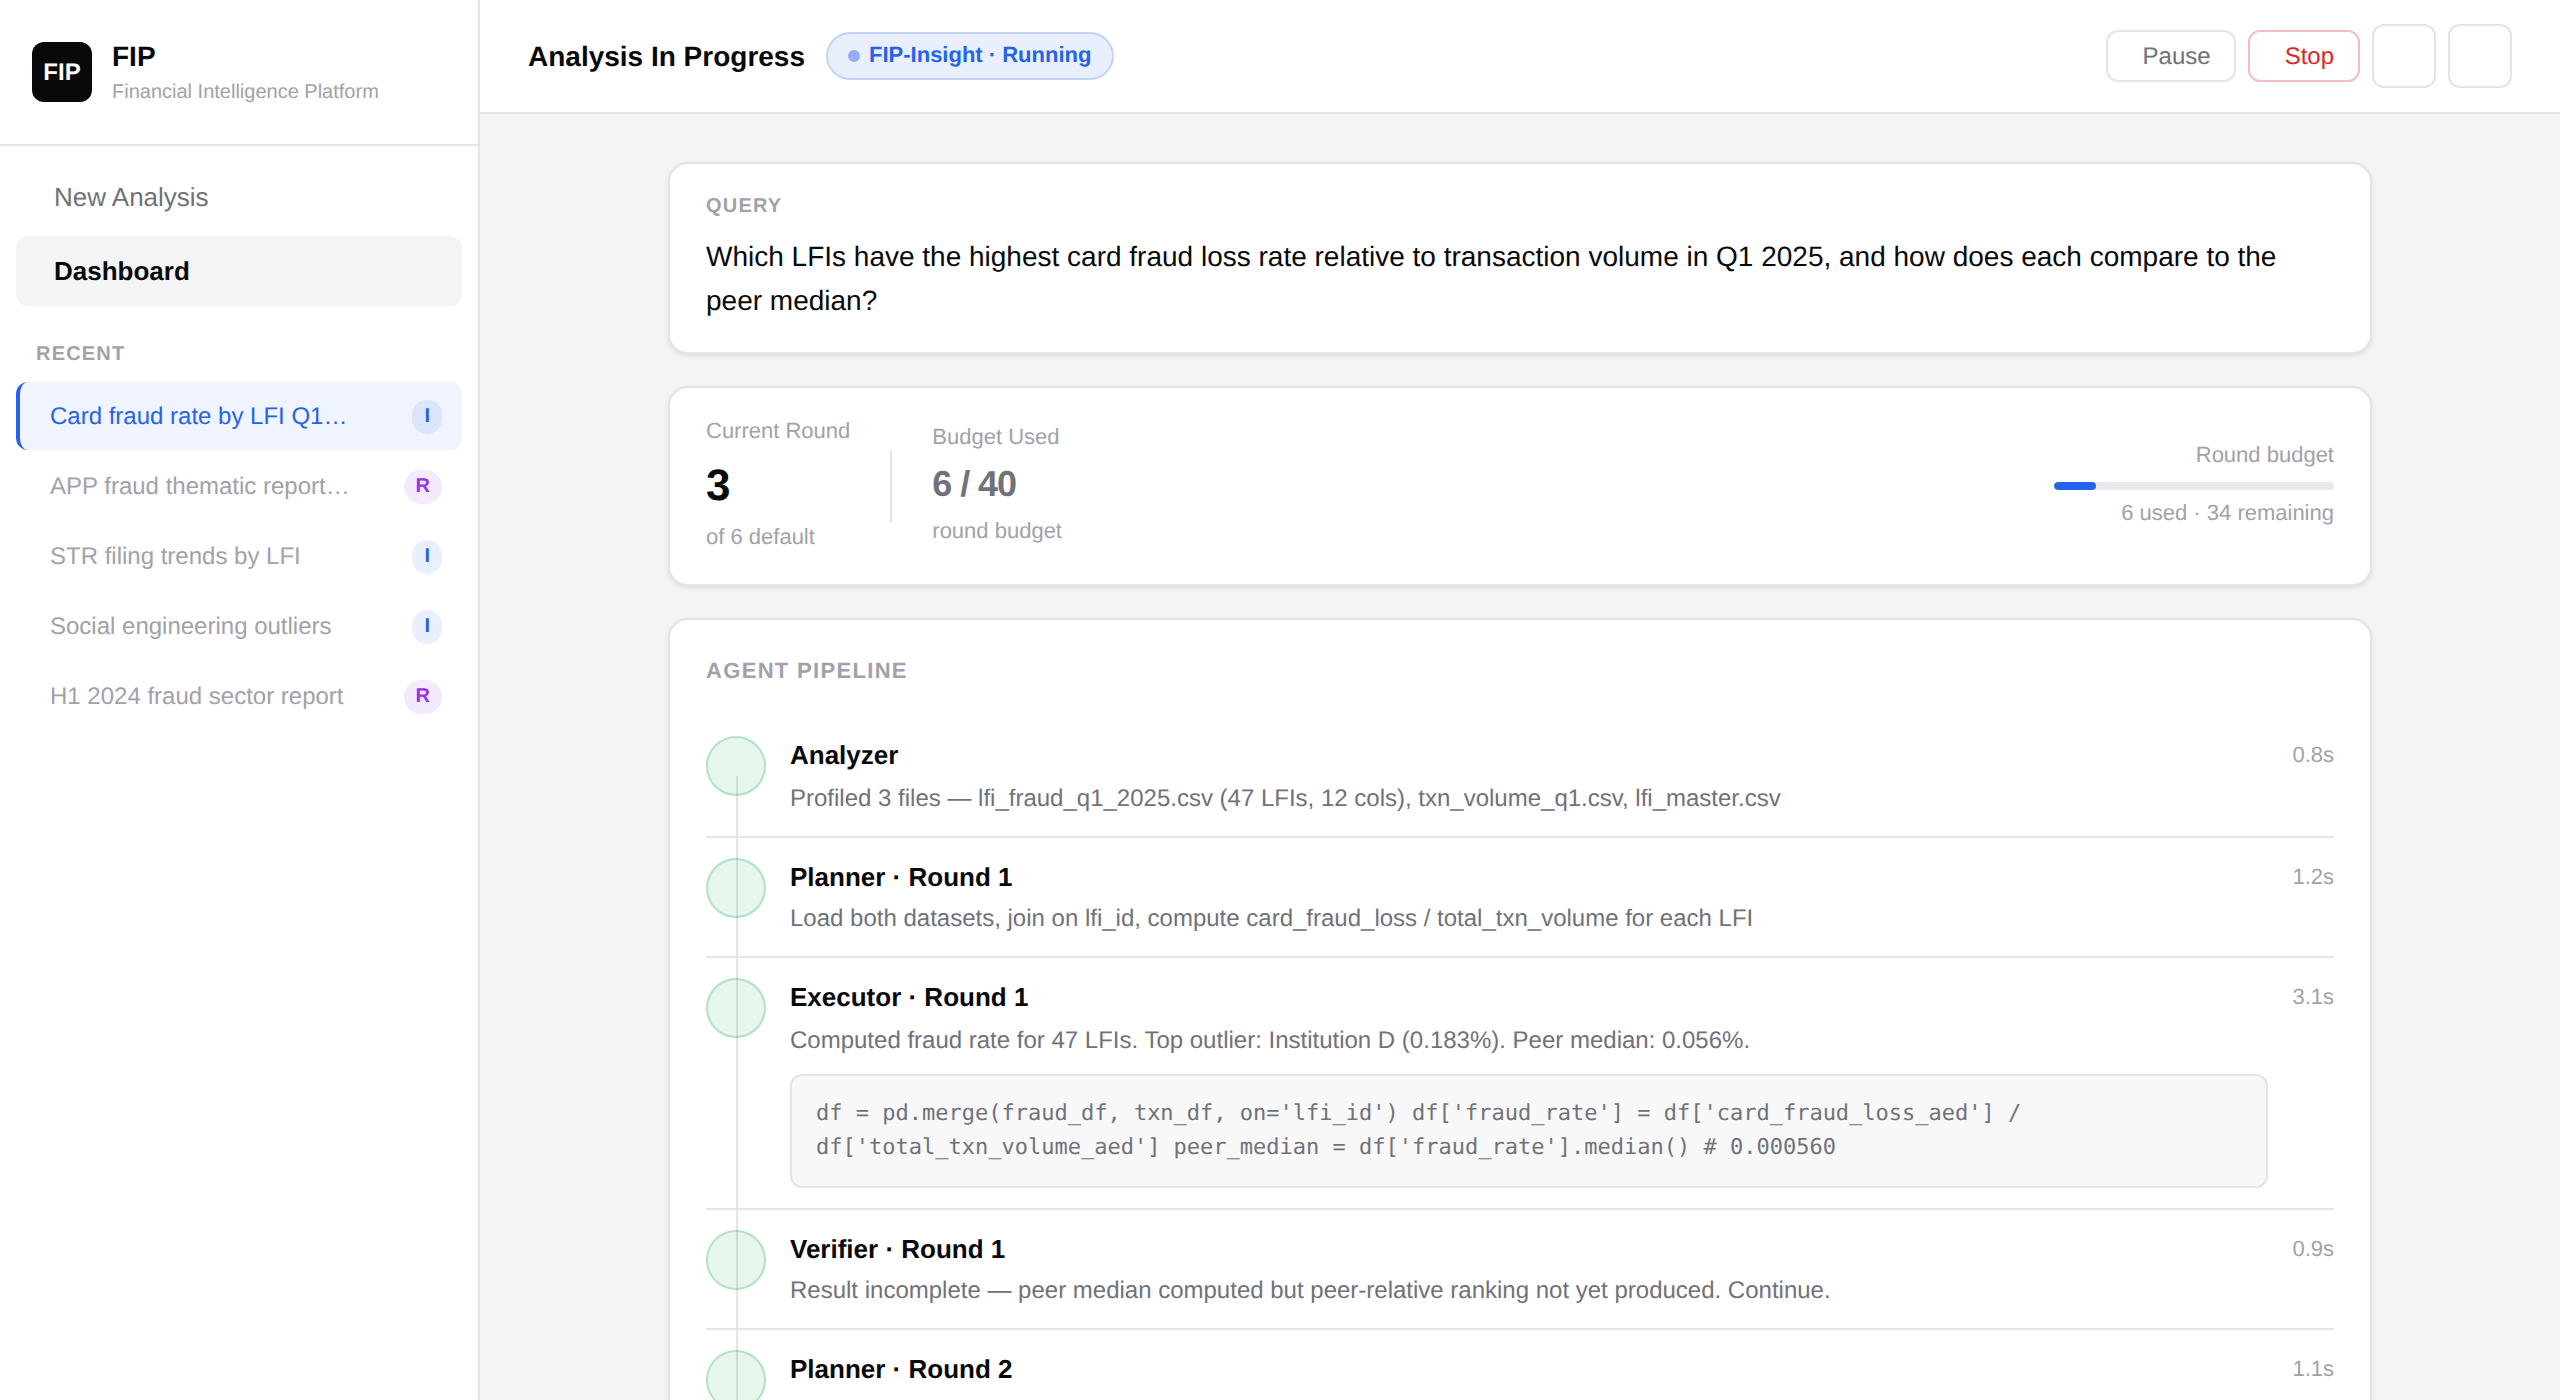Image resolution: width=2560 pixels, height=1400 pixels.
Task: Select the 'Verifier · Round 1' step title
Action: pos(897,1249)
